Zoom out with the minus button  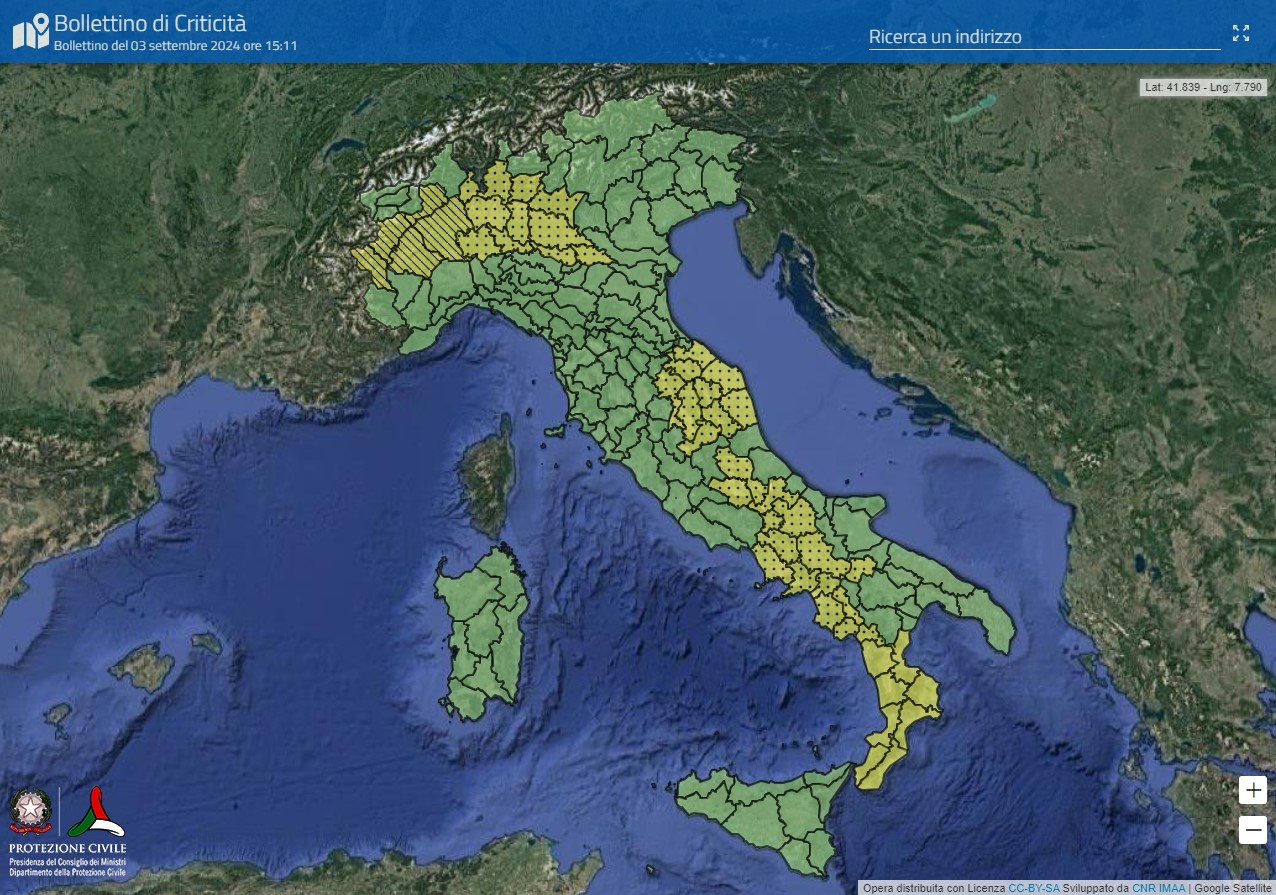1253,830
